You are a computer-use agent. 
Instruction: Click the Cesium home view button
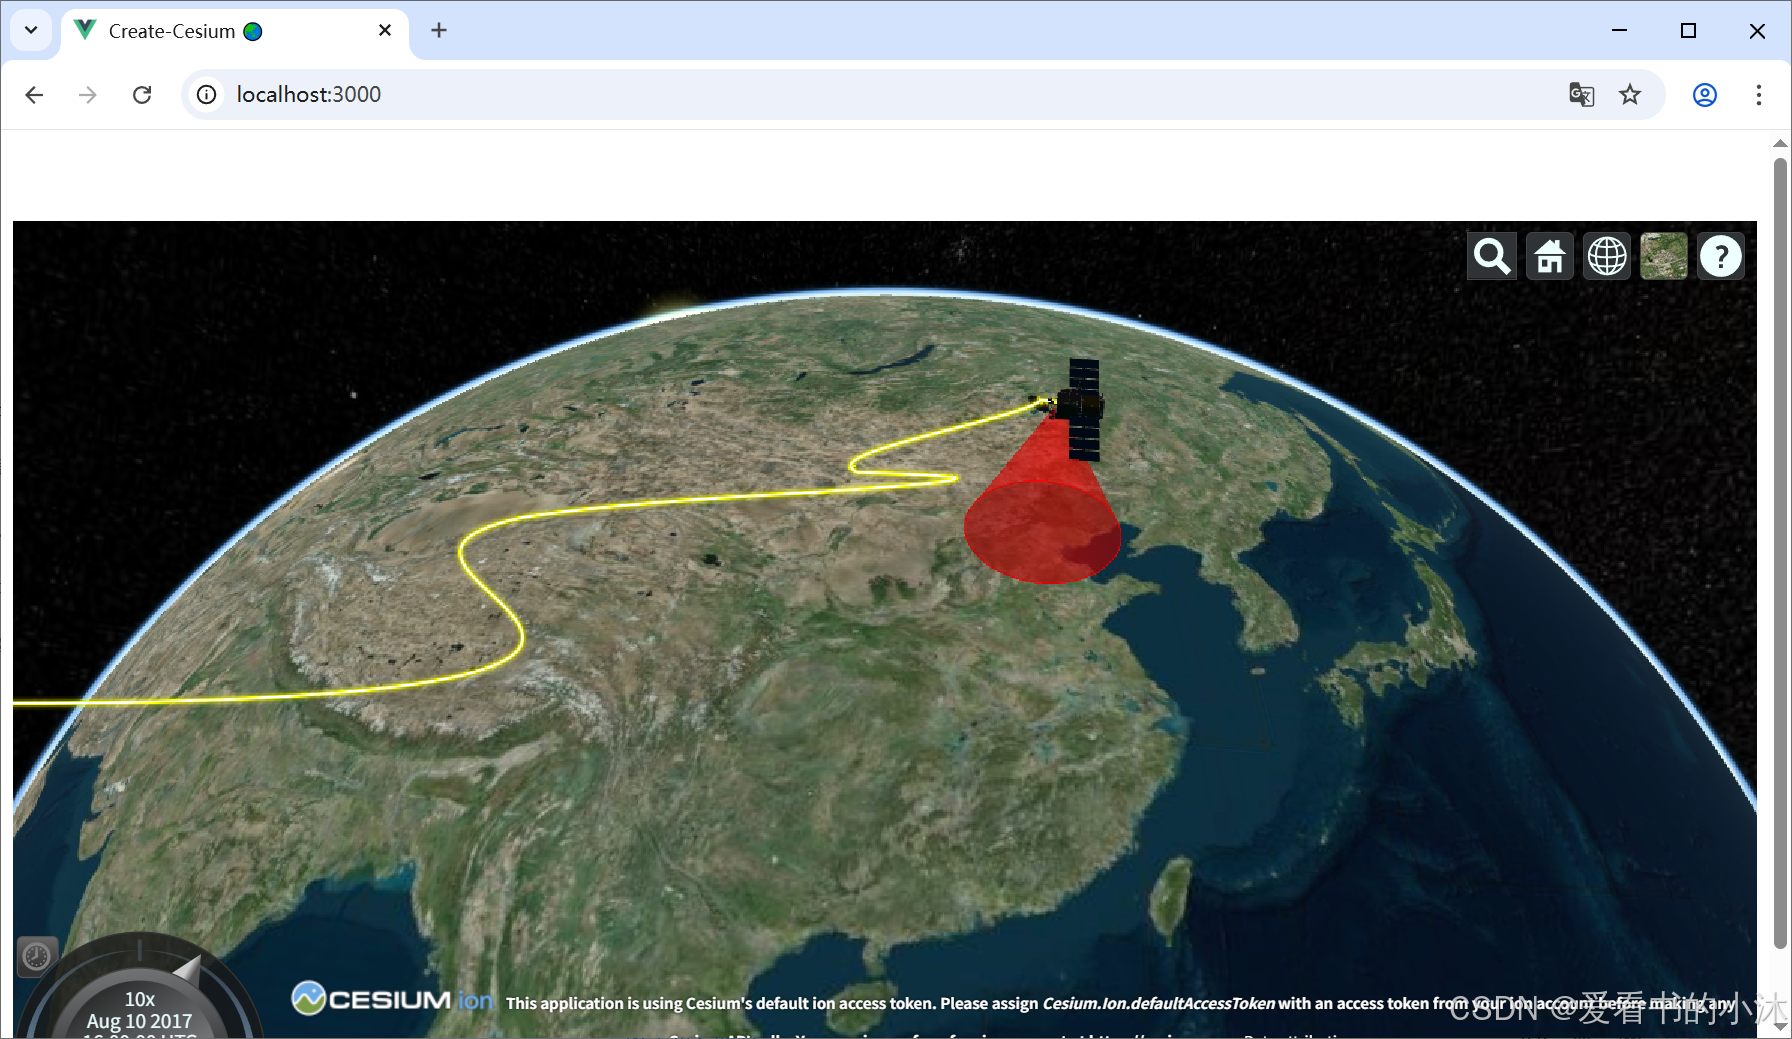(x=1550, y=256)
